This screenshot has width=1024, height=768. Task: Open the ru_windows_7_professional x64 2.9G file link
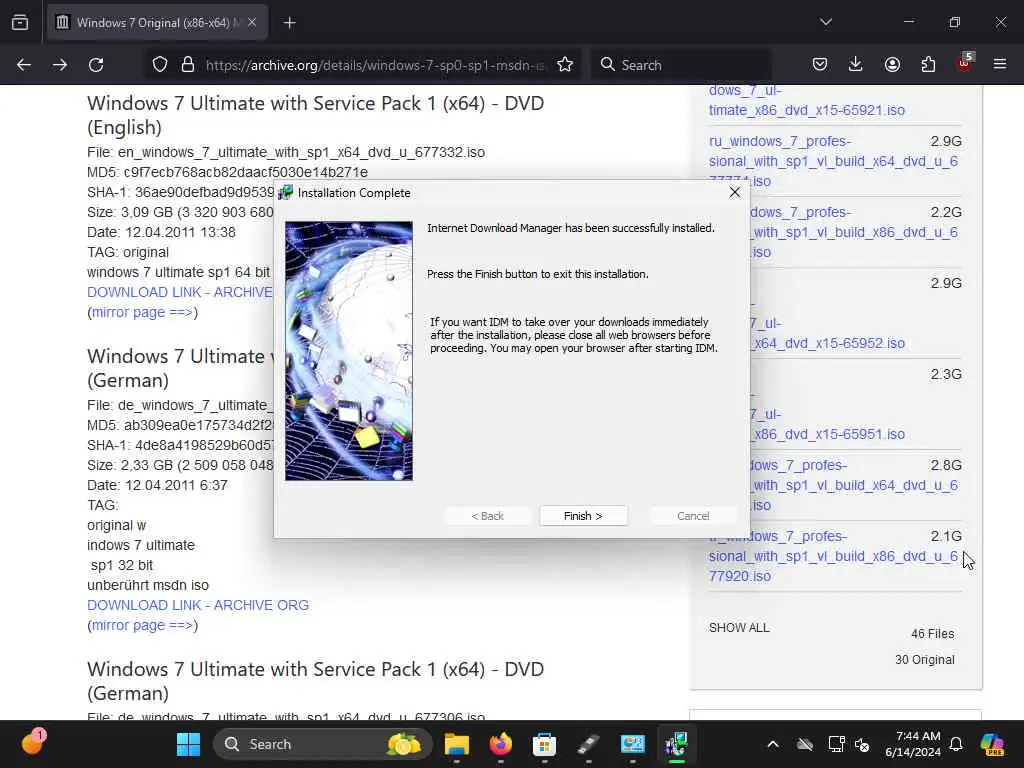[x=833, y=161]
